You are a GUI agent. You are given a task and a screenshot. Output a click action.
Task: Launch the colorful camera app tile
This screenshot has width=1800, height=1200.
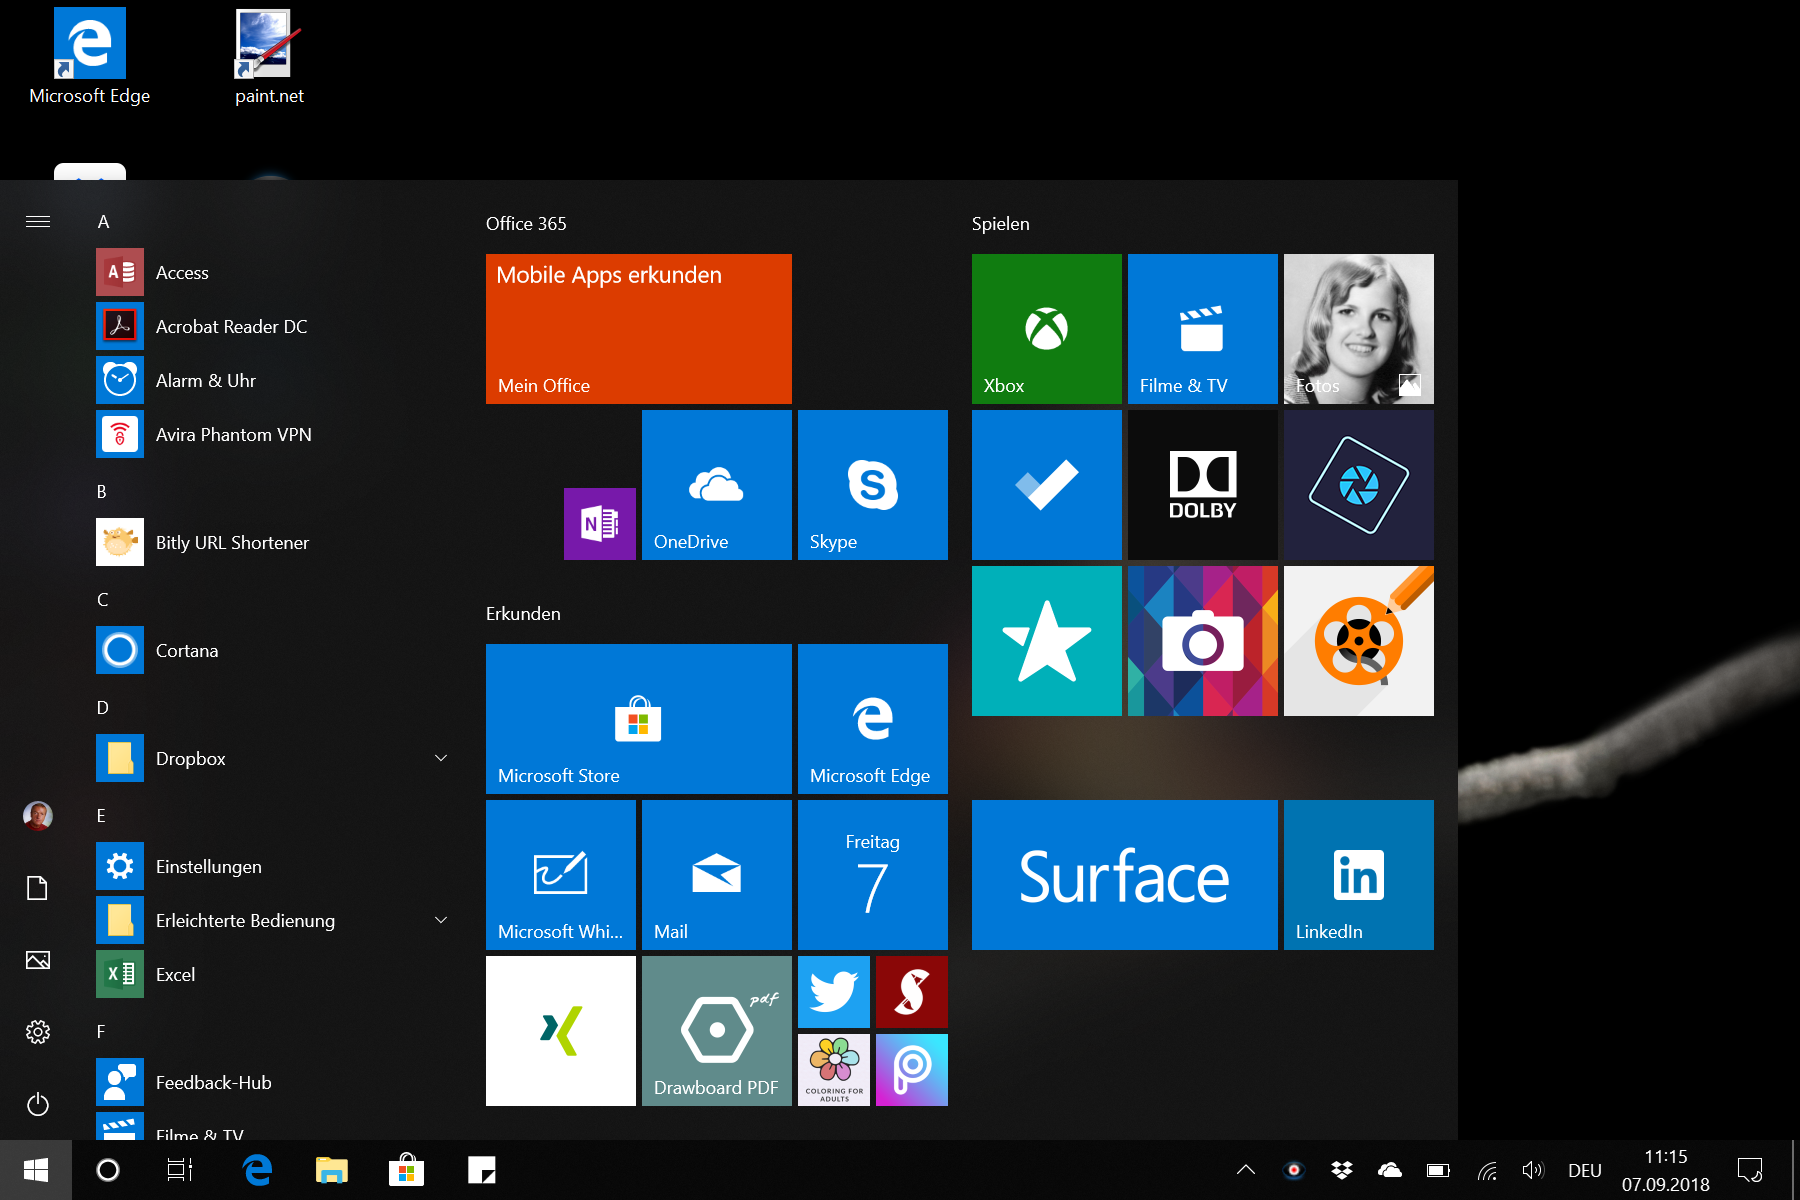(1203, 641)
